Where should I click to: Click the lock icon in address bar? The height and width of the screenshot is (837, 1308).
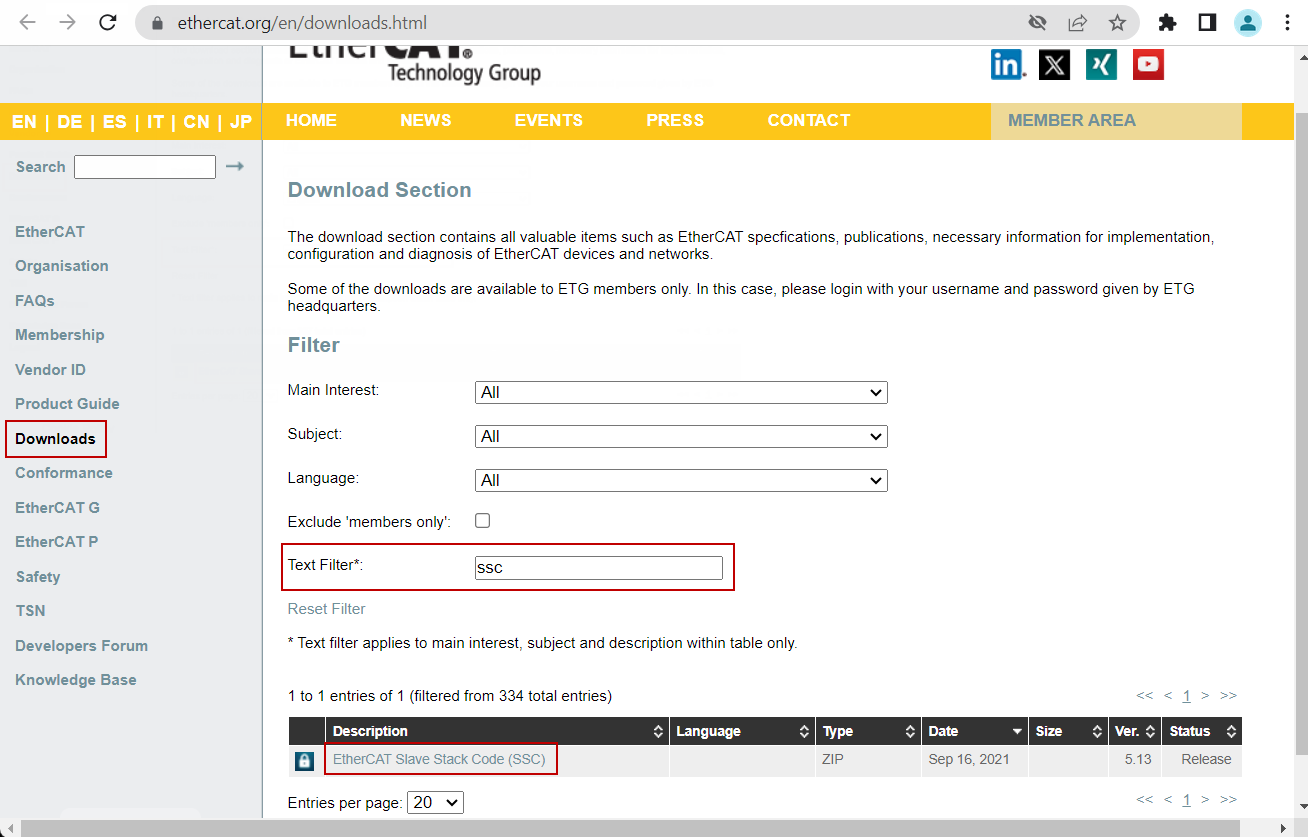pos(156,22)
